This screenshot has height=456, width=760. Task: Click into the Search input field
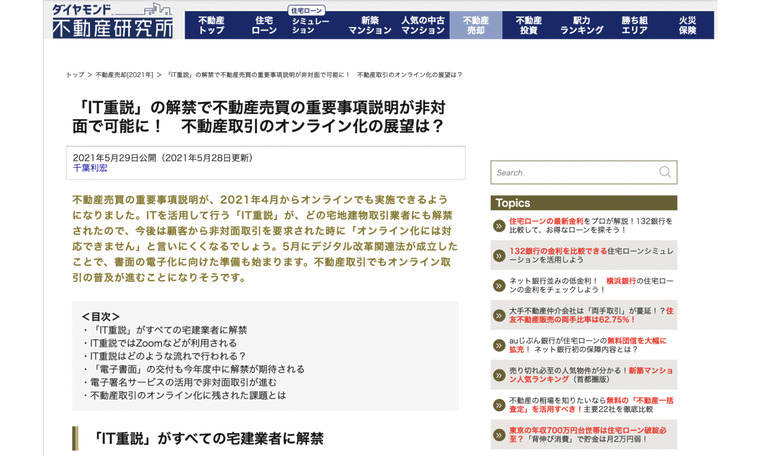click(570, 172)
